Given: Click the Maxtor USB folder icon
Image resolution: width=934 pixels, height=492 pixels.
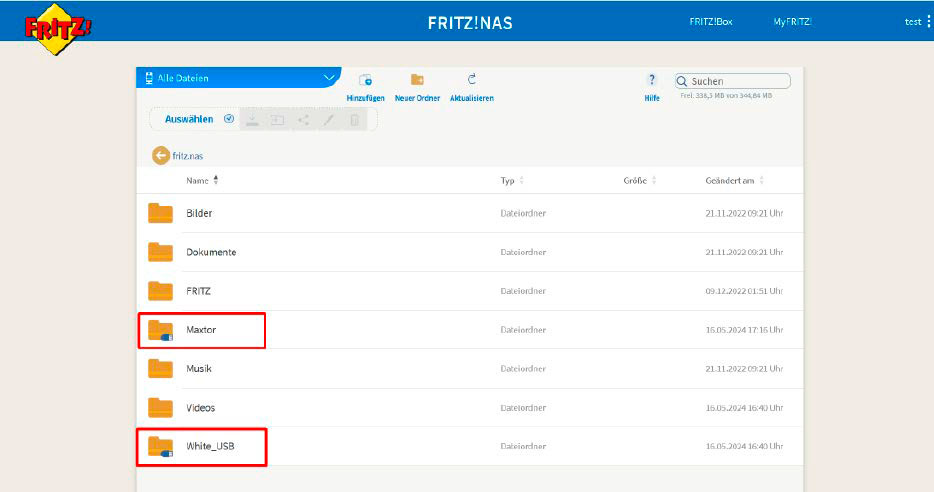Looking at the screenshot, I should (x=160, y=330).
